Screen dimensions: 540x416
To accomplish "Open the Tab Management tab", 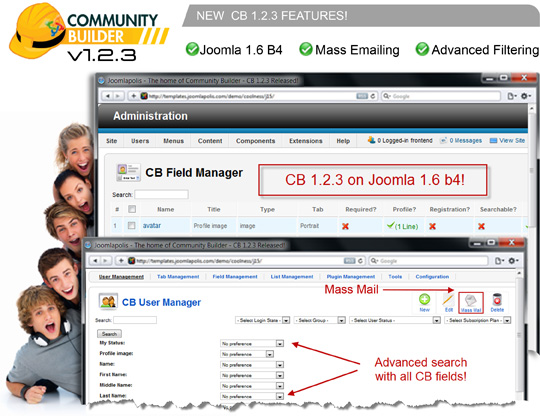I will click(x=178, y=277).
